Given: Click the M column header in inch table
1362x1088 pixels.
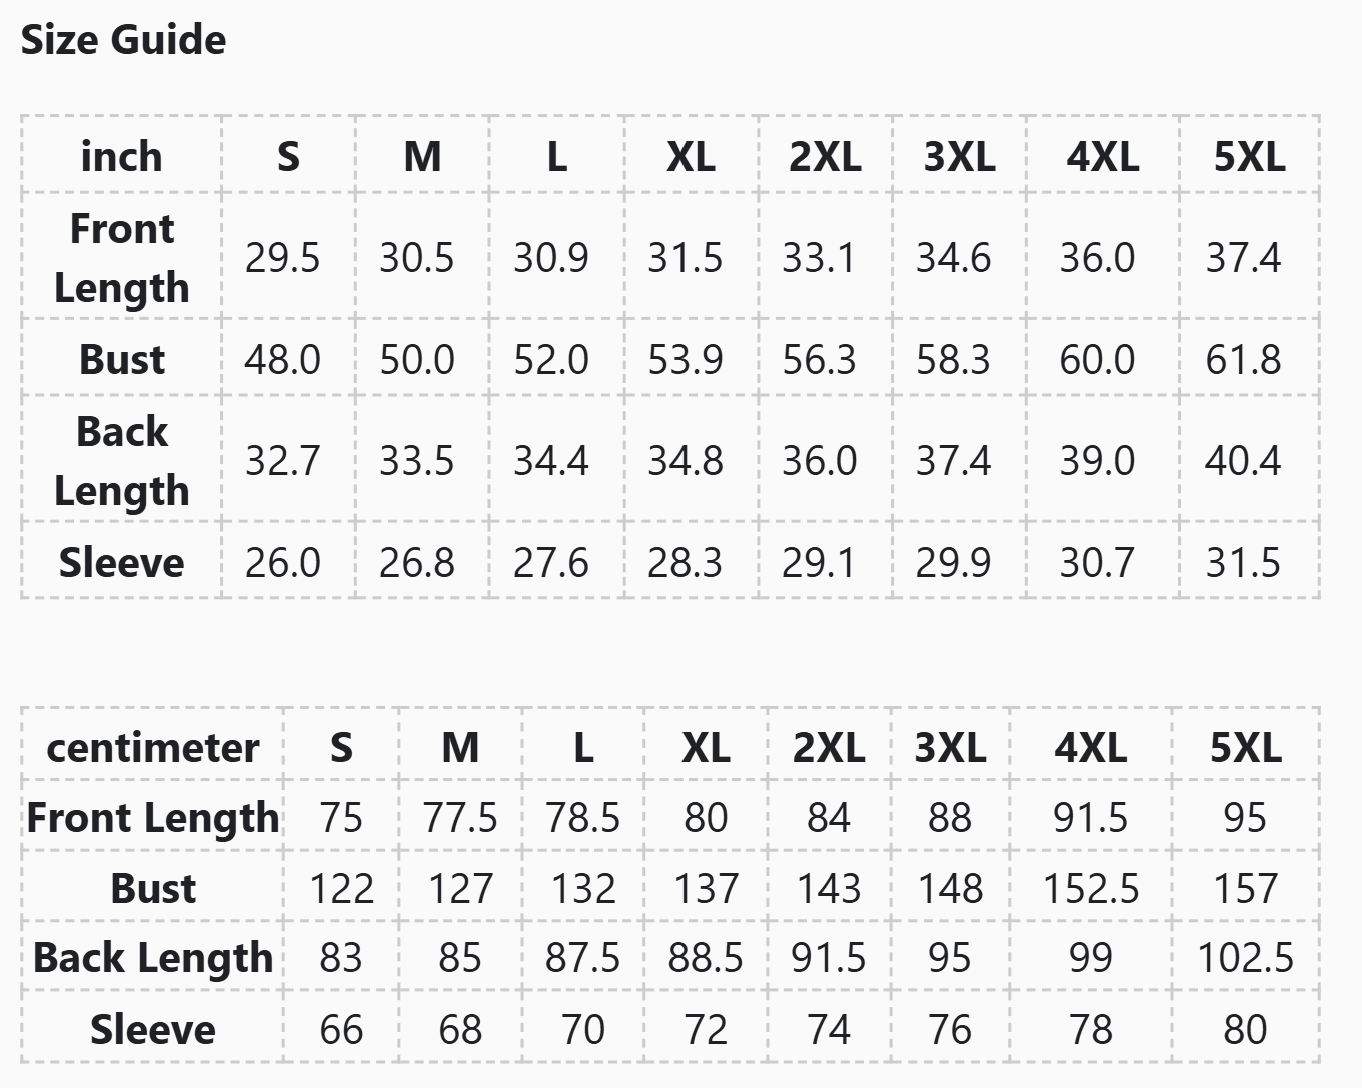Looking at the screenshot, I should click(x=422, y=157).
